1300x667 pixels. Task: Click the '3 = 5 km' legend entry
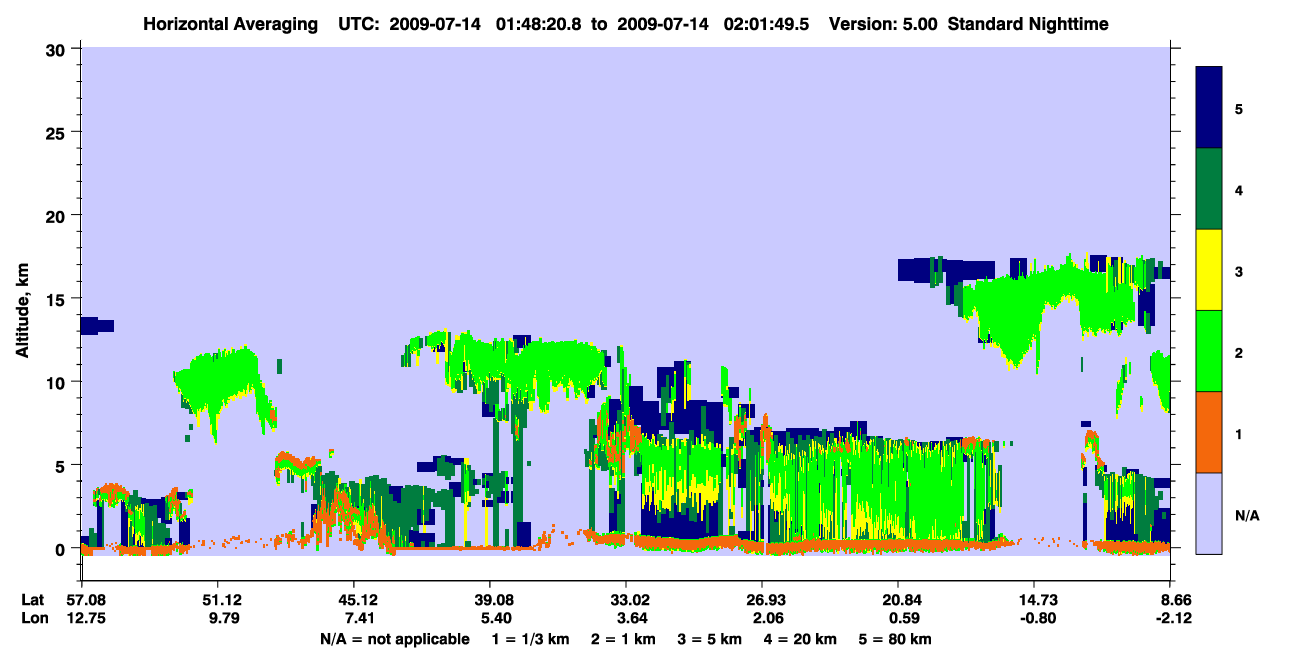[x=710, y=639]
